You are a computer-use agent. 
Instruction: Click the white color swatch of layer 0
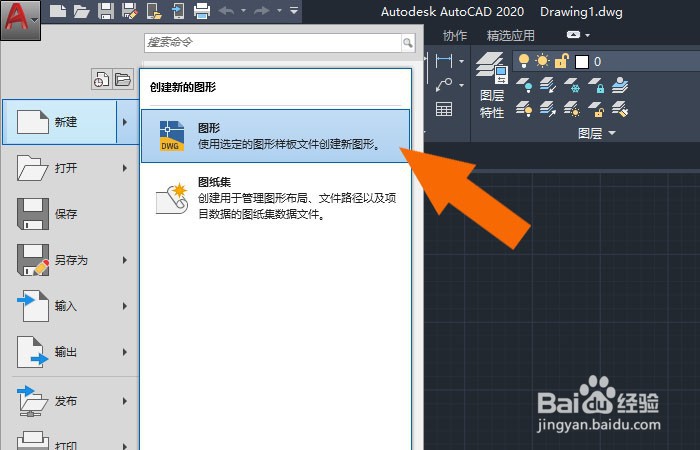tap(582, 62)
